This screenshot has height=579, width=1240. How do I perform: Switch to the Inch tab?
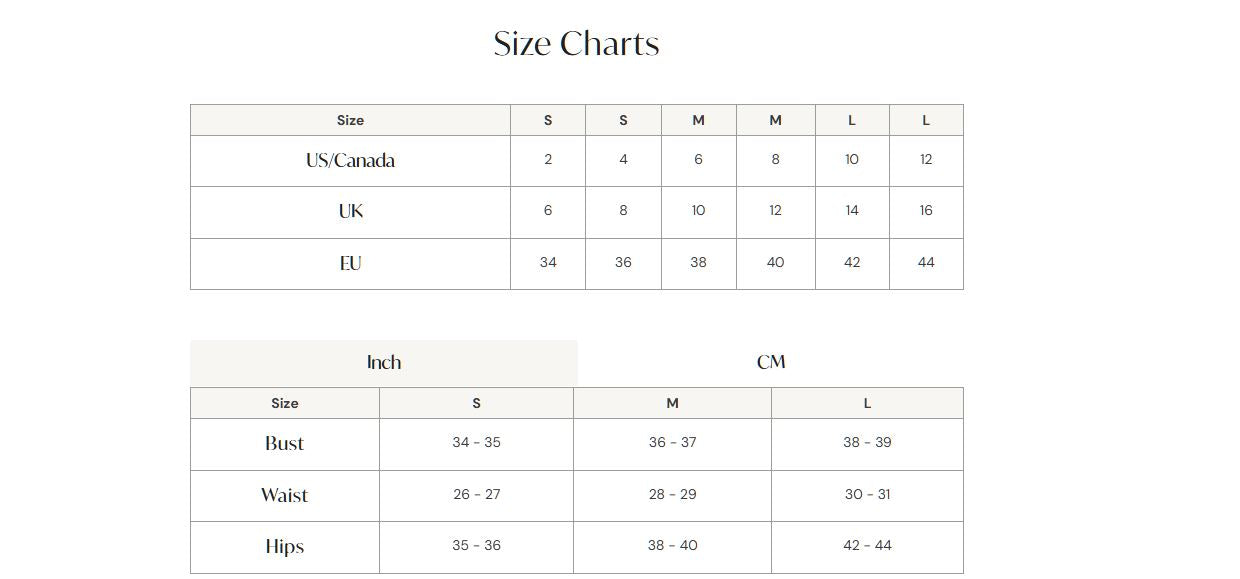click(384, 363)
